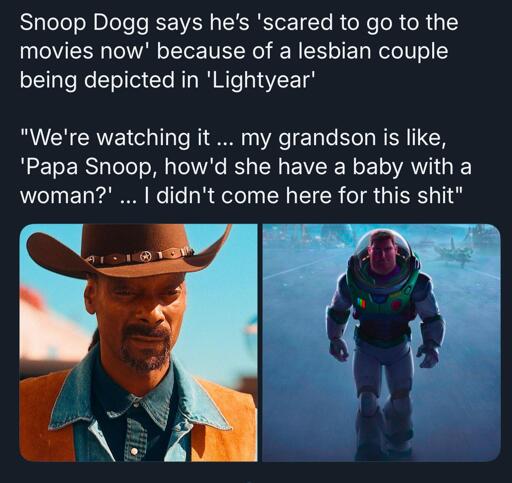Image resolution: width=512 pixels, height=483 pixels.
Task: Click the colored buttons on Buzz's left chest
Action: 361,303
